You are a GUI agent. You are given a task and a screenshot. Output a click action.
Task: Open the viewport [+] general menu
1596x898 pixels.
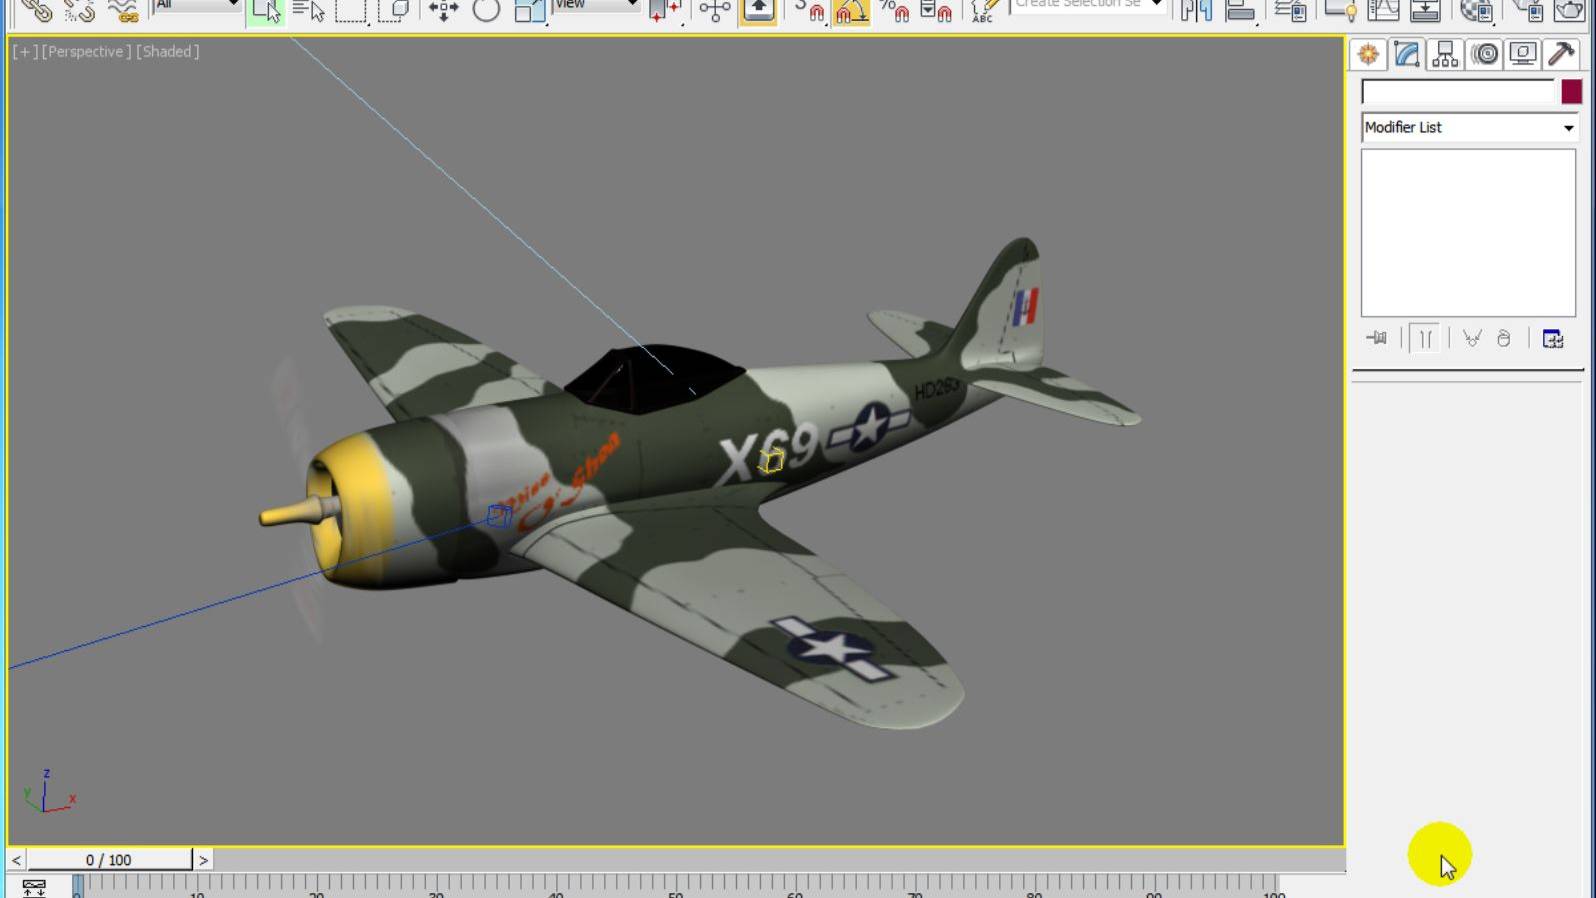[25, 51]
